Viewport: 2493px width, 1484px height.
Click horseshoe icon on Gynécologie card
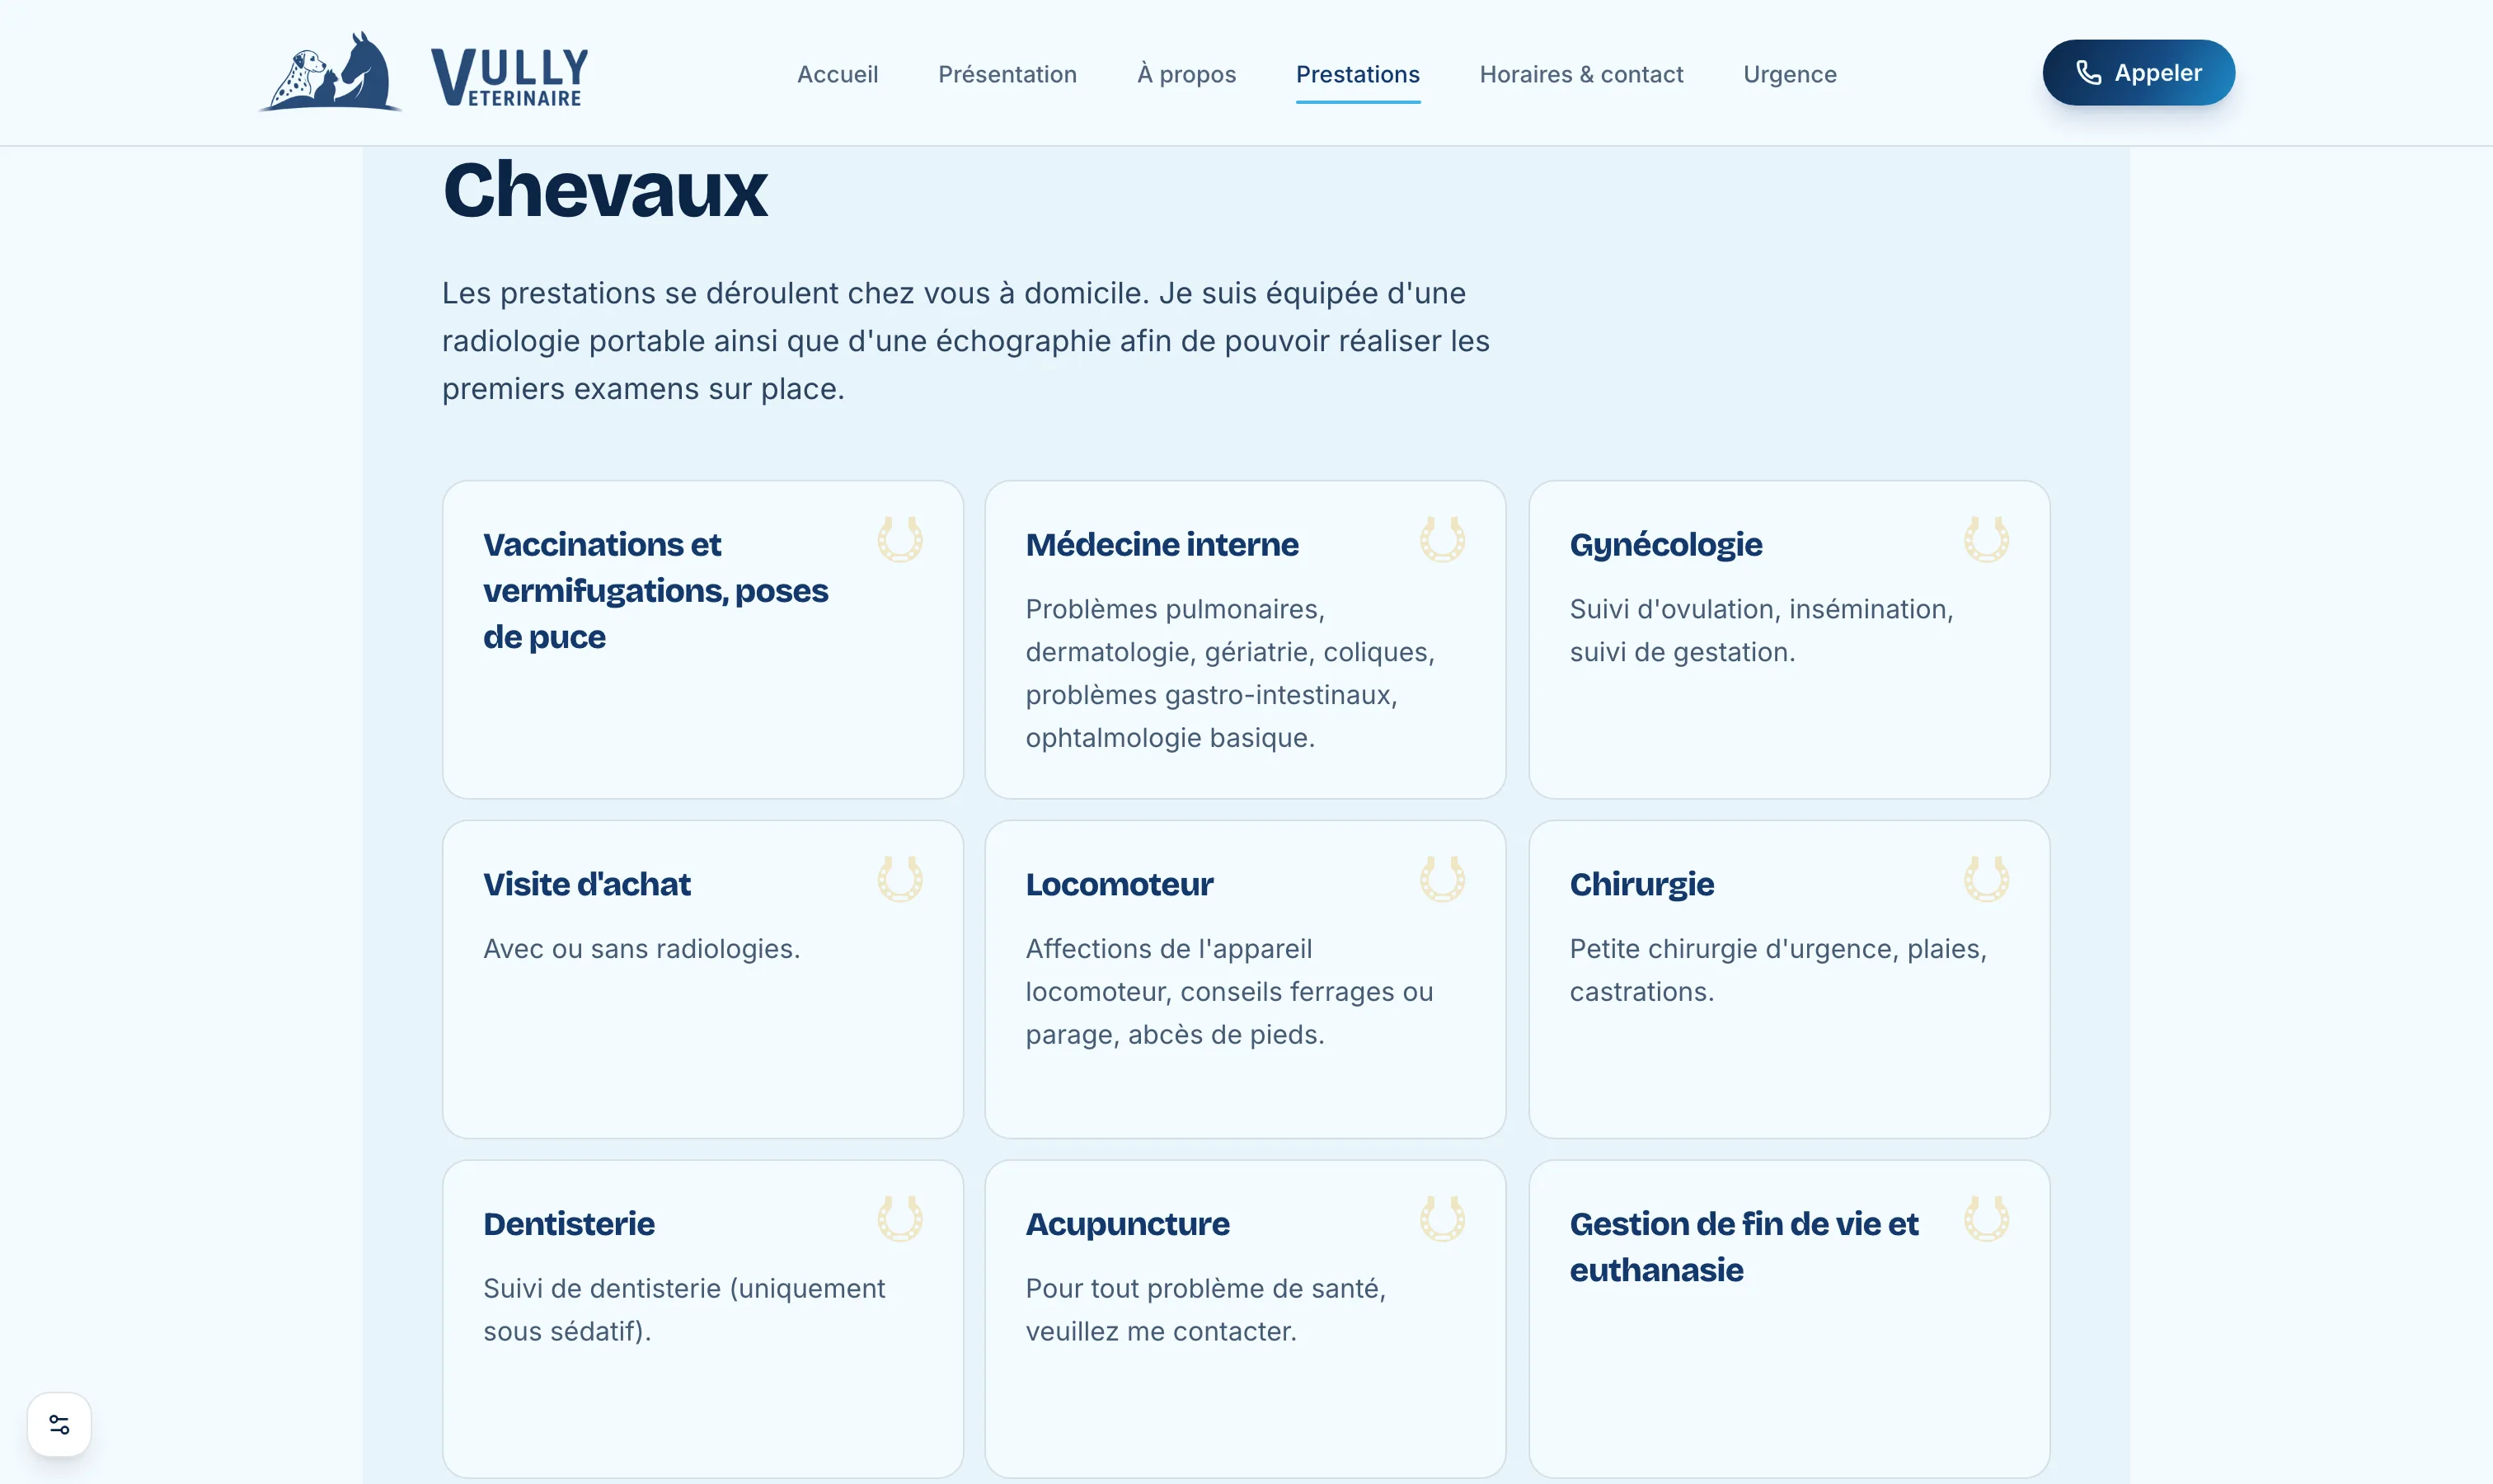pos(1986,539)
